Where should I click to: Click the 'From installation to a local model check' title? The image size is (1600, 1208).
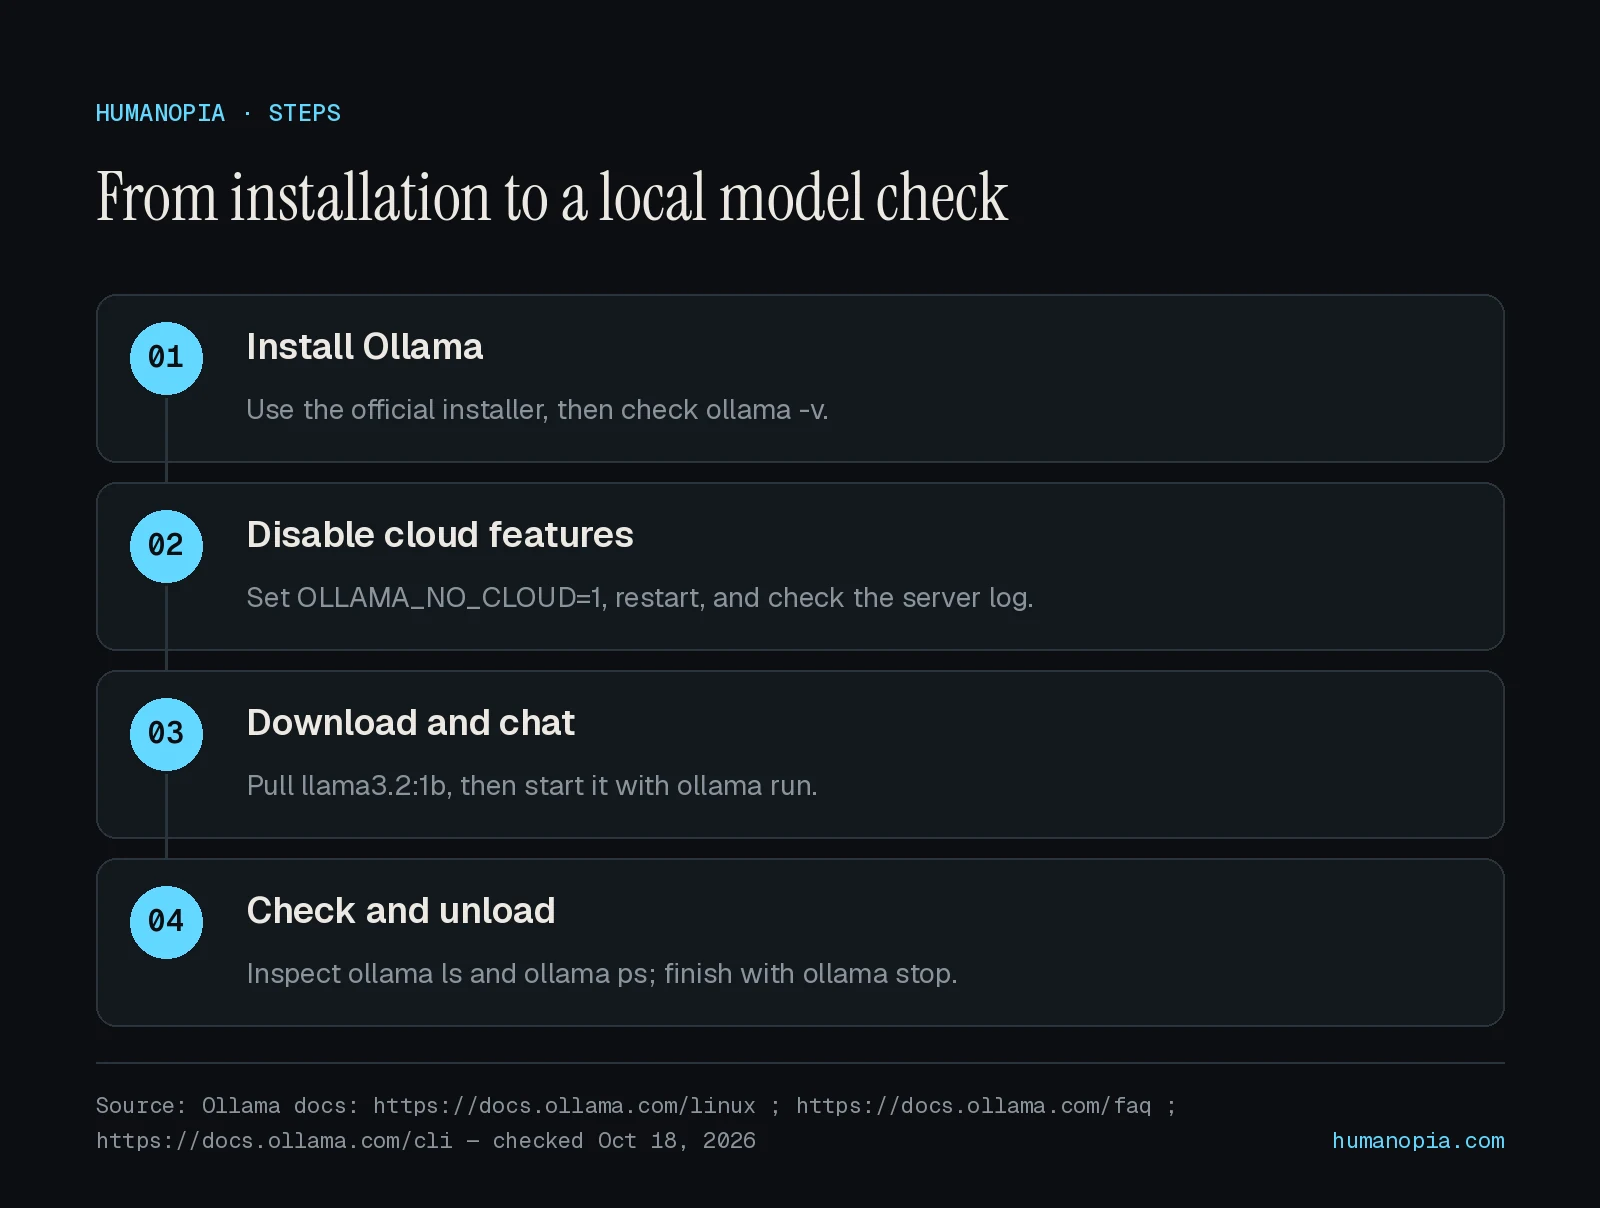(552, 197)
